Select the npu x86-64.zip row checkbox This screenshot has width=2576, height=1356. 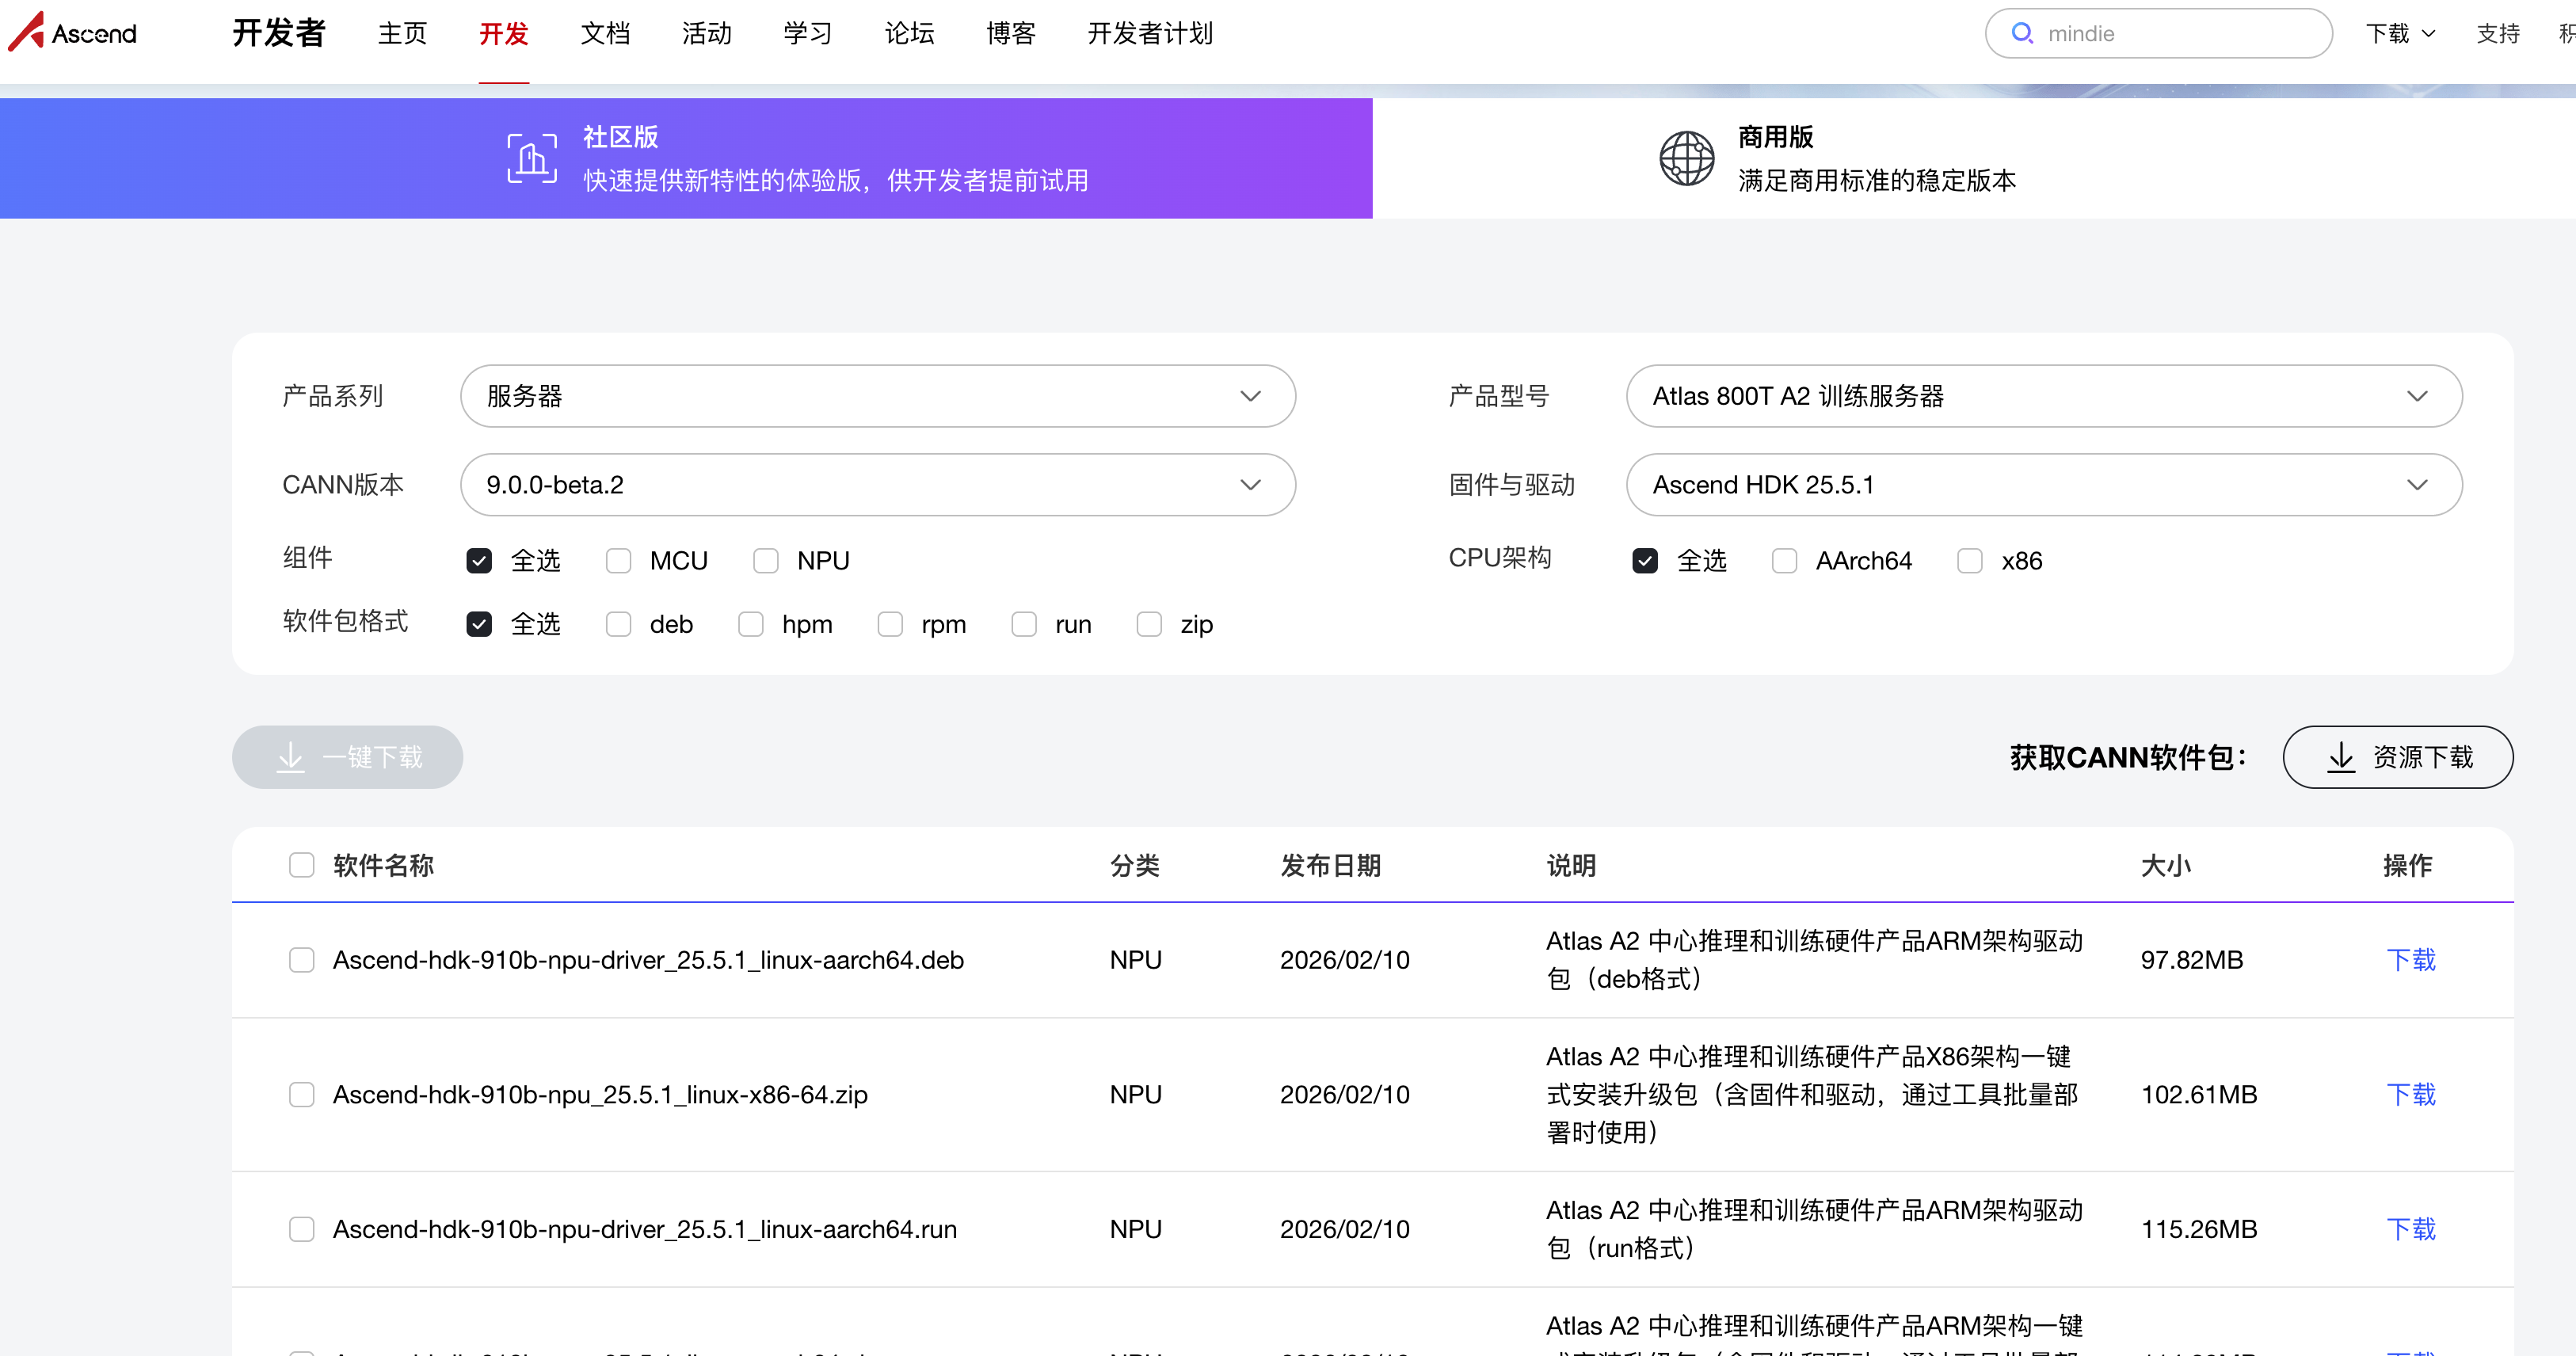(x=301, y=1095)
